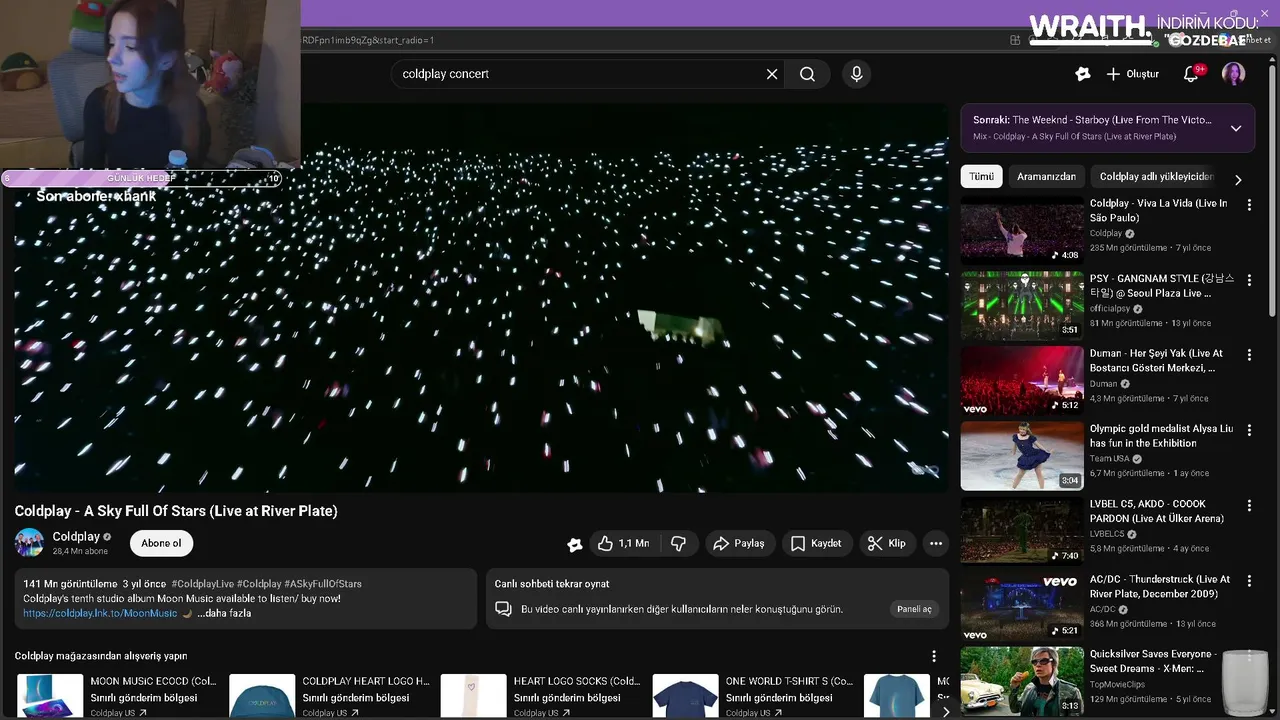Click the Kaydet save button

[816, 543]
